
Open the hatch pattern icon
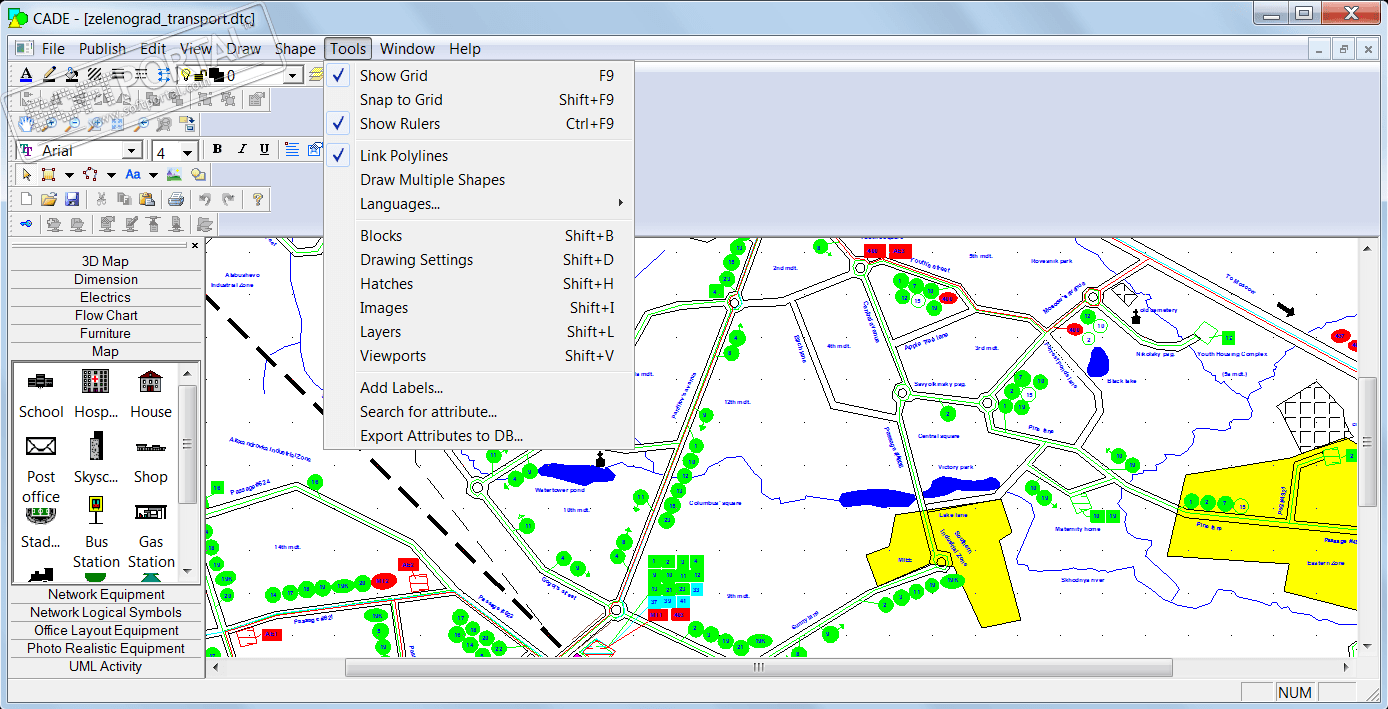(94, 74)
